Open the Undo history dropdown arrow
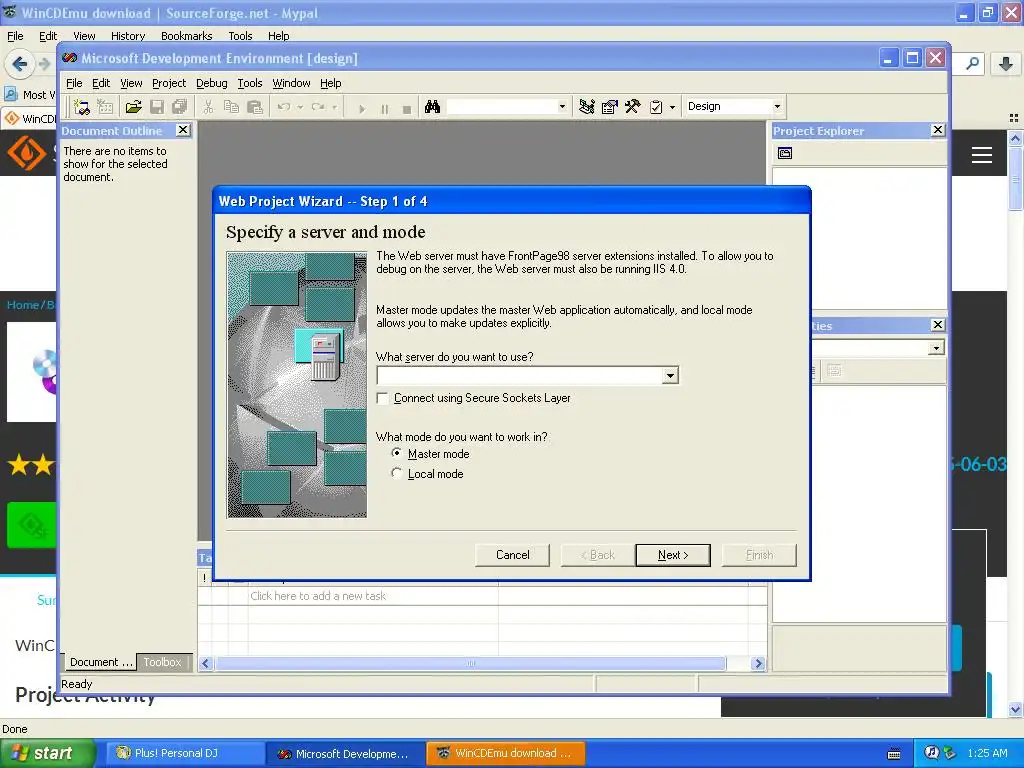Image resolution: width=1024 pixels, height=768 pixels. (300, 106)
